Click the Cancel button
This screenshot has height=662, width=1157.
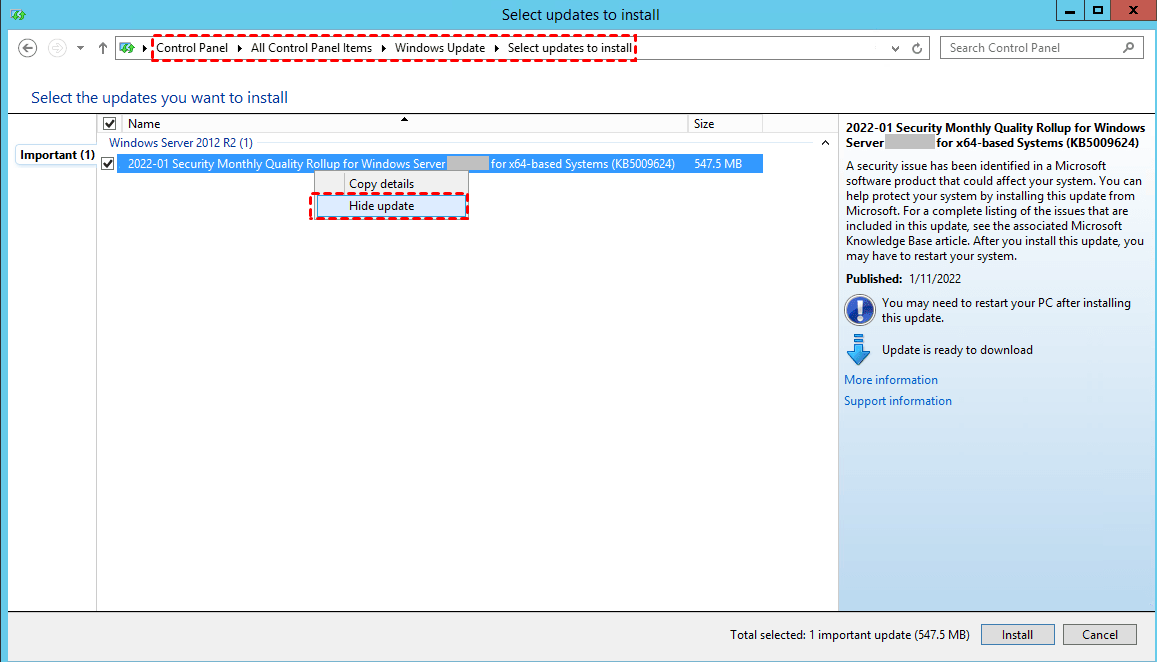point(1099,635)
